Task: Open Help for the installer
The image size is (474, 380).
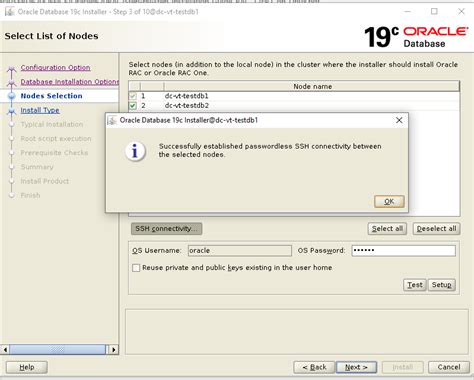Action: click(x=27, y=367)
